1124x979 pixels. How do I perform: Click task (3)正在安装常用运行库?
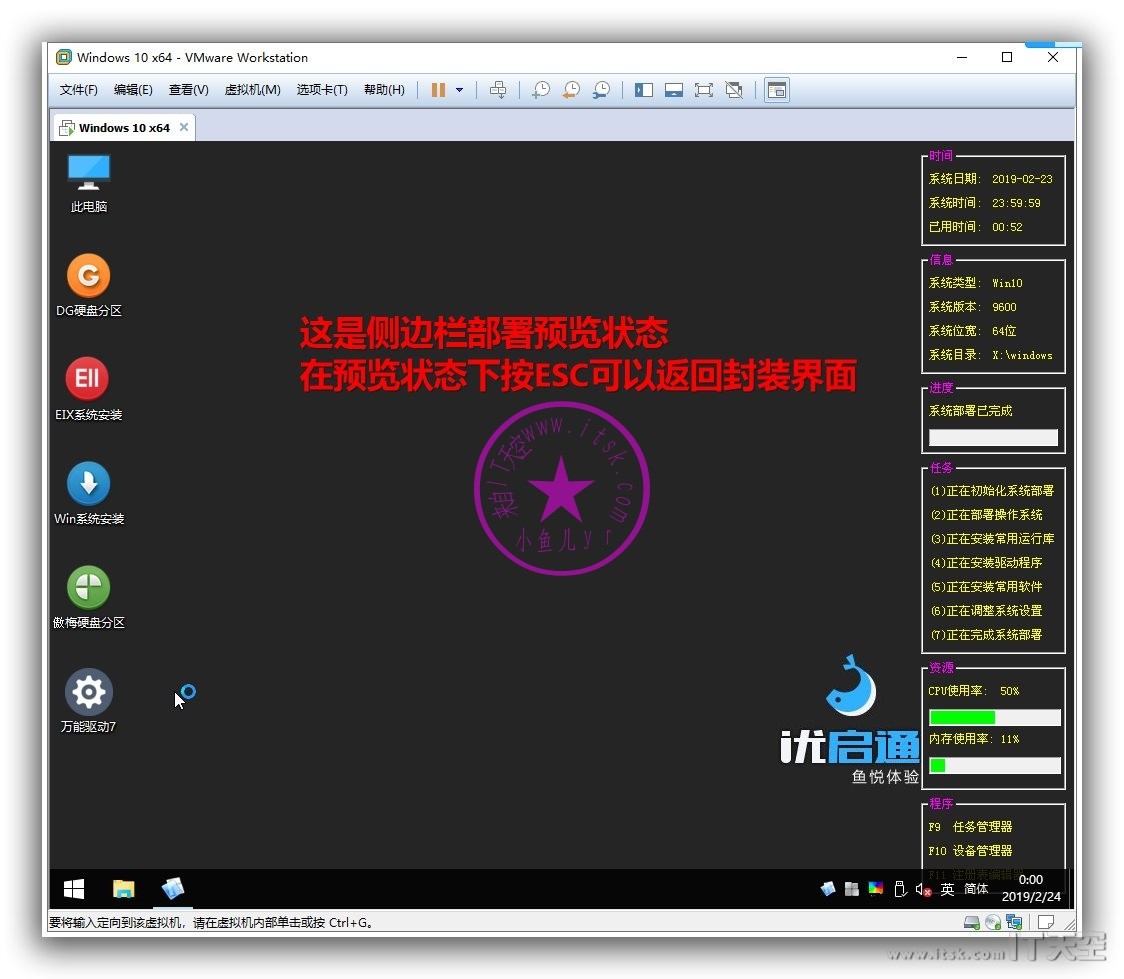tap(992, 539)
